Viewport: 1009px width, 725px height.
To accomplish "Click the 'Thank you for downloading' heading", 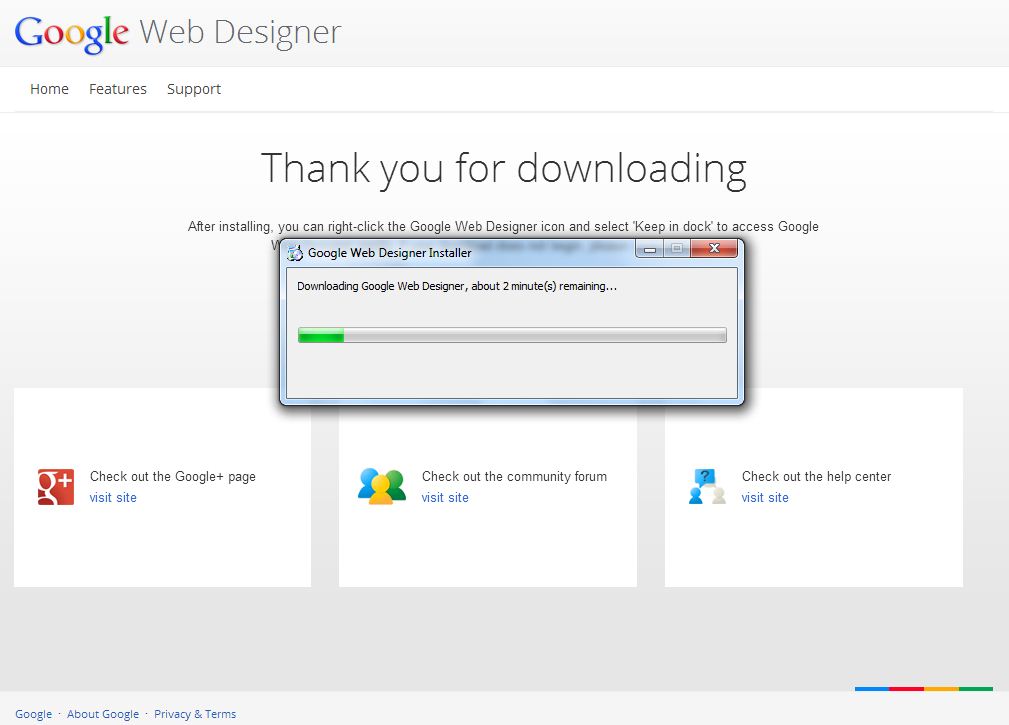I will click(504, 169).
